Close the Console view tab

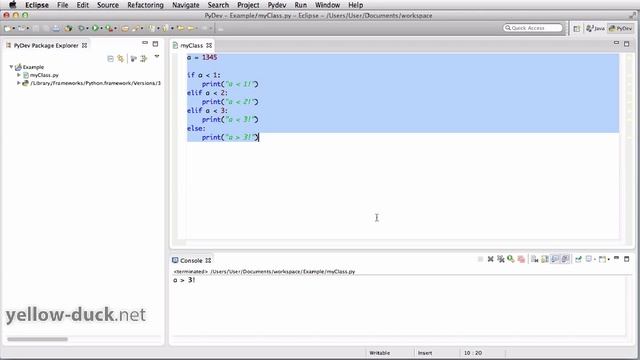[208, 260]
